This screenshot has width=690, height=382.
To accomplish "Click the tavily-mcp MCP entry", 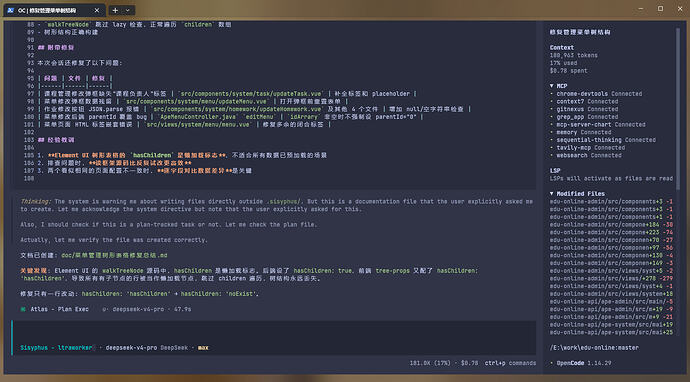I will 587,147.
